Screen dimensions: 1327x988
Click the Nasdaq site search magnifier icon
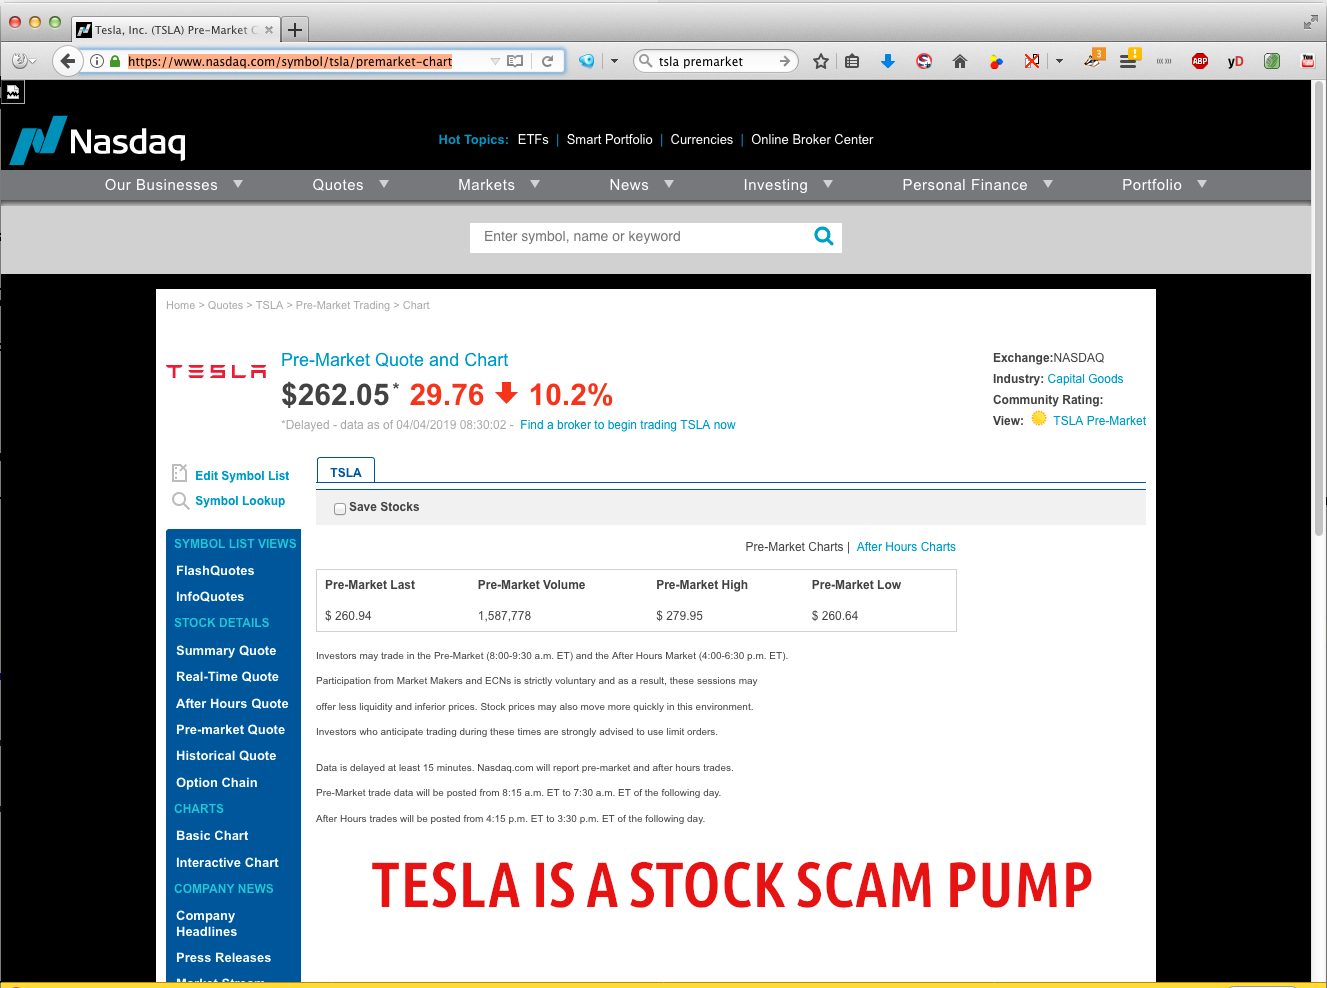click(x=824, y=236)
